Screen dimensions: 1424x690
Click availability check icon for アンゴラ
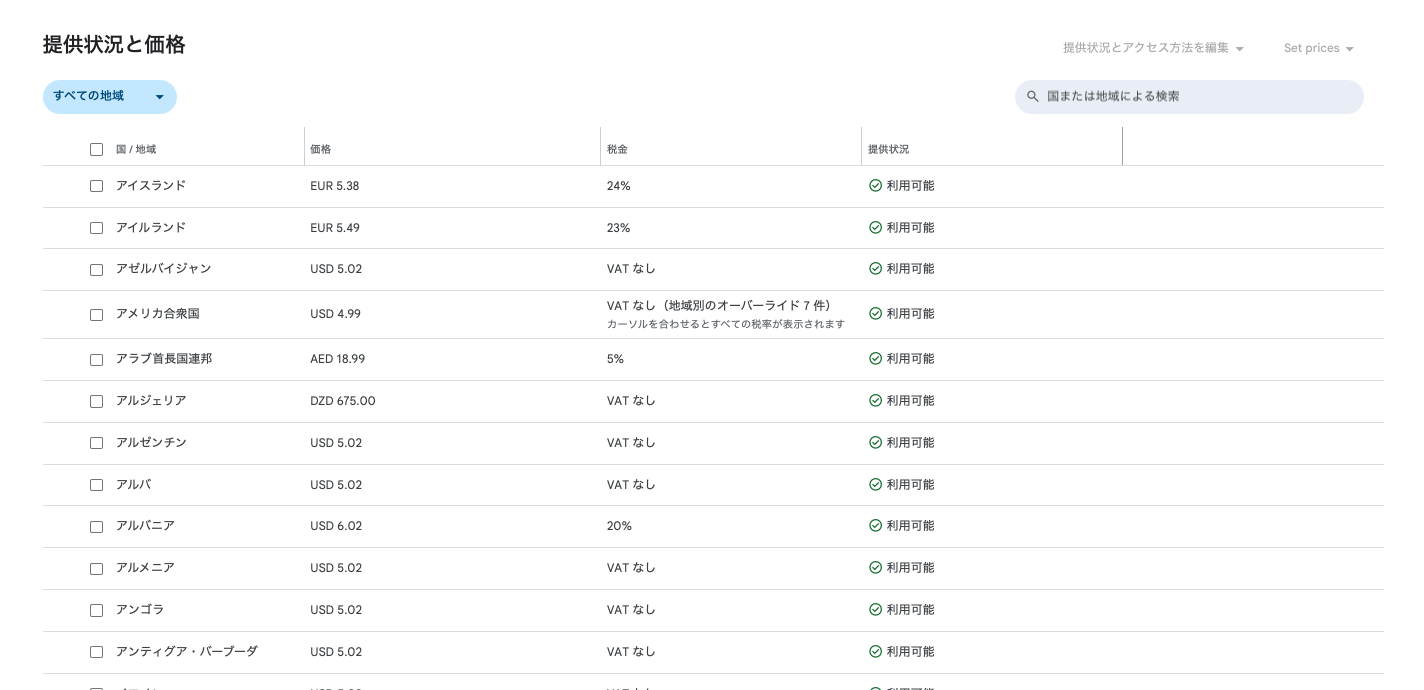tap(875, 610)
